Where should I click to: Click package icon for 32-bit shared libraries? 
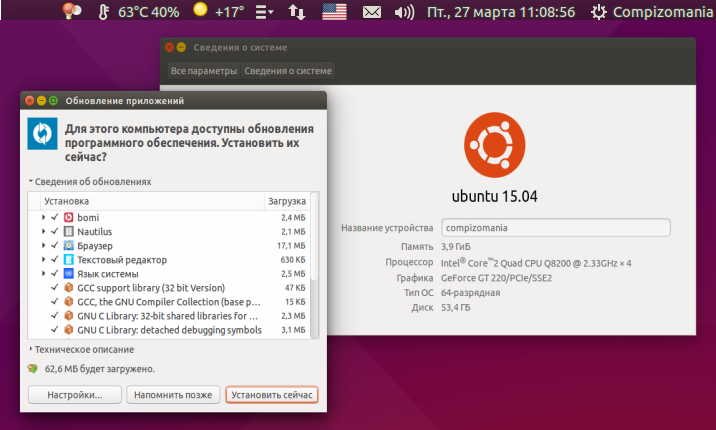pyautogui.click(x=68, y=316)
